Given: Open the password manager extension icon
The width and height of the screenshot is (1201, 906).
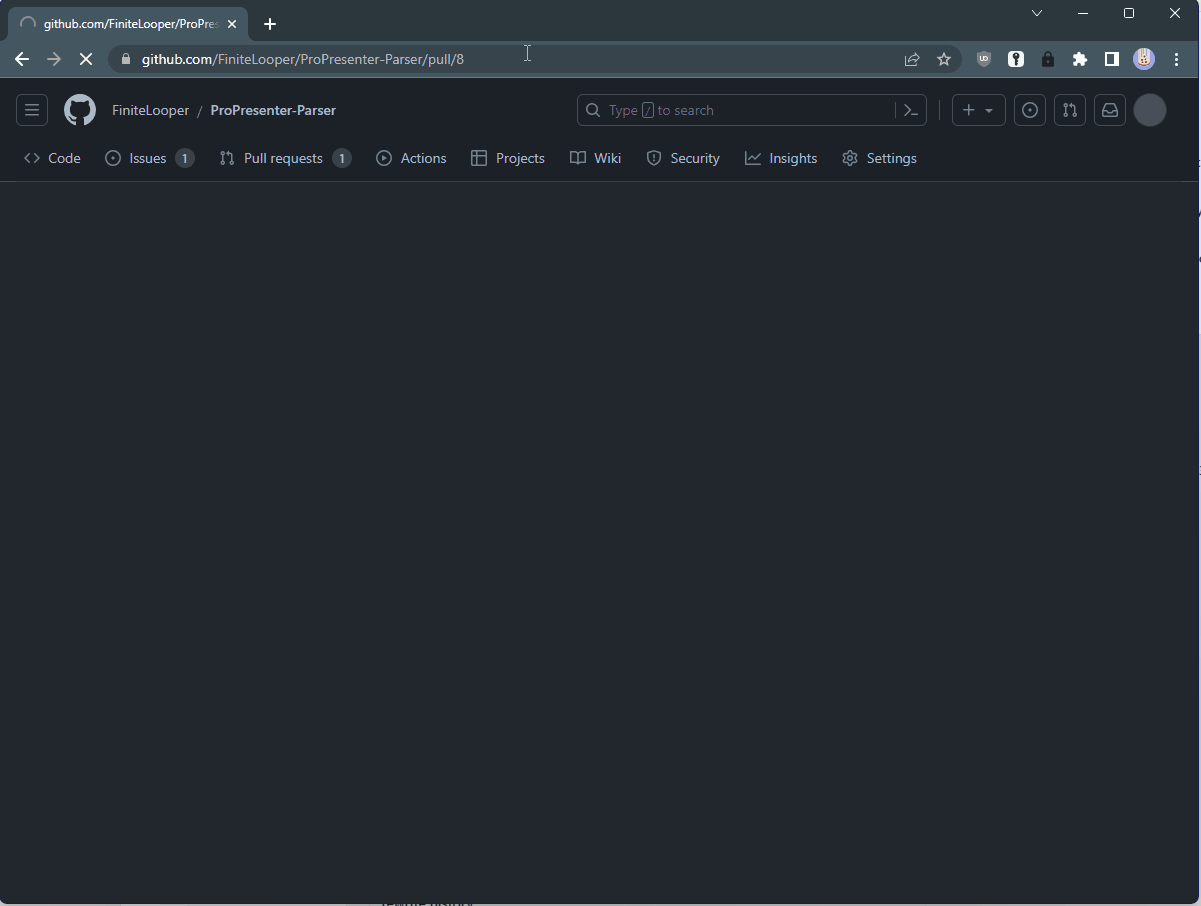Looking at the screenshot, I should click(1016, 59).
